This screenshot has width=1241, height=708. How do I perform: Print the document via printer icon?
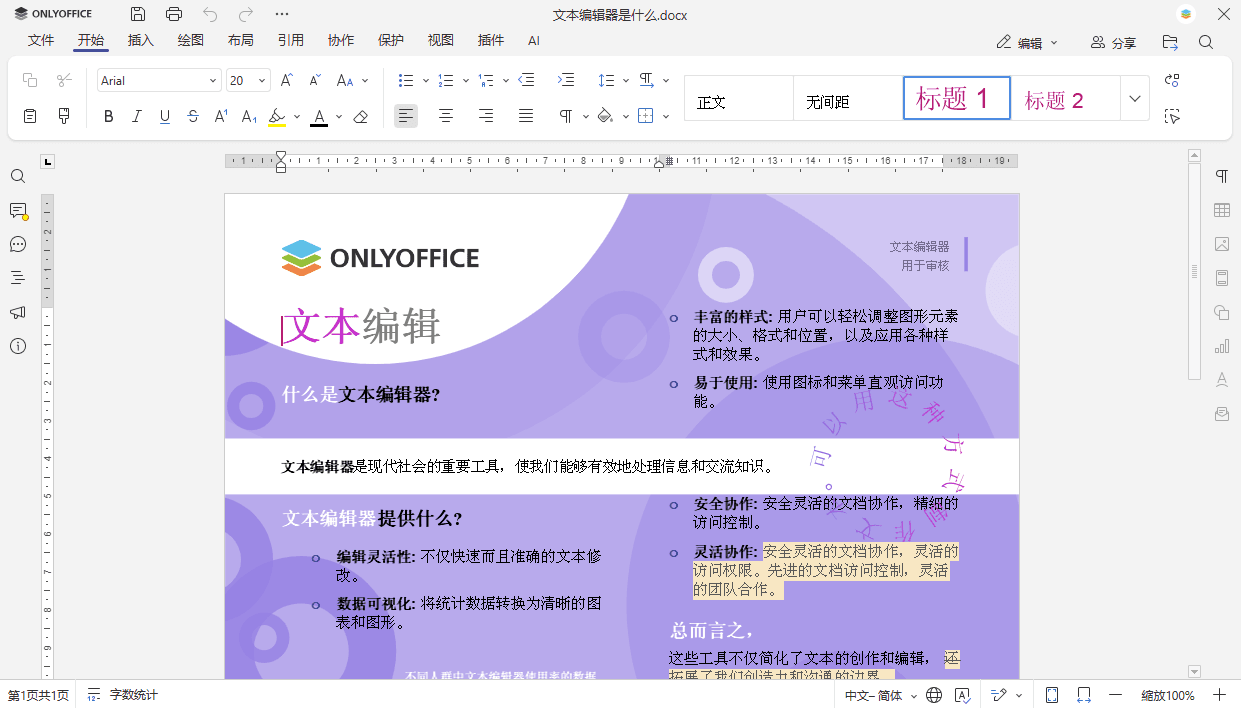[x=174, y=14]
